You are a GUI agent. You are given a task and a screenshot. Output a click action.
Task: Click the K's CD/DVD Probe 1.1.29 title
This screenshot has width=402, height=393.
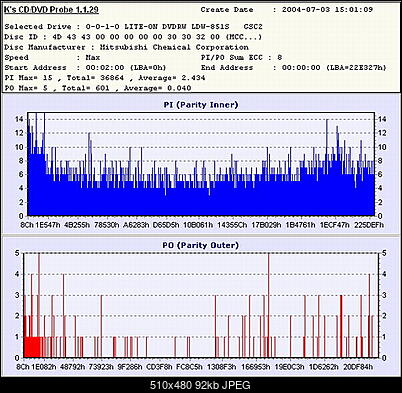(x=51, y=10)
